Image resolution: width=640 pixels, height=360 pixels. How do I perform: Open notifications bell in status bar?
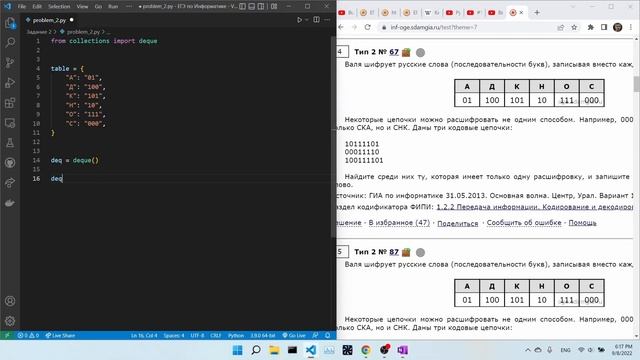[x=327, y=335]
